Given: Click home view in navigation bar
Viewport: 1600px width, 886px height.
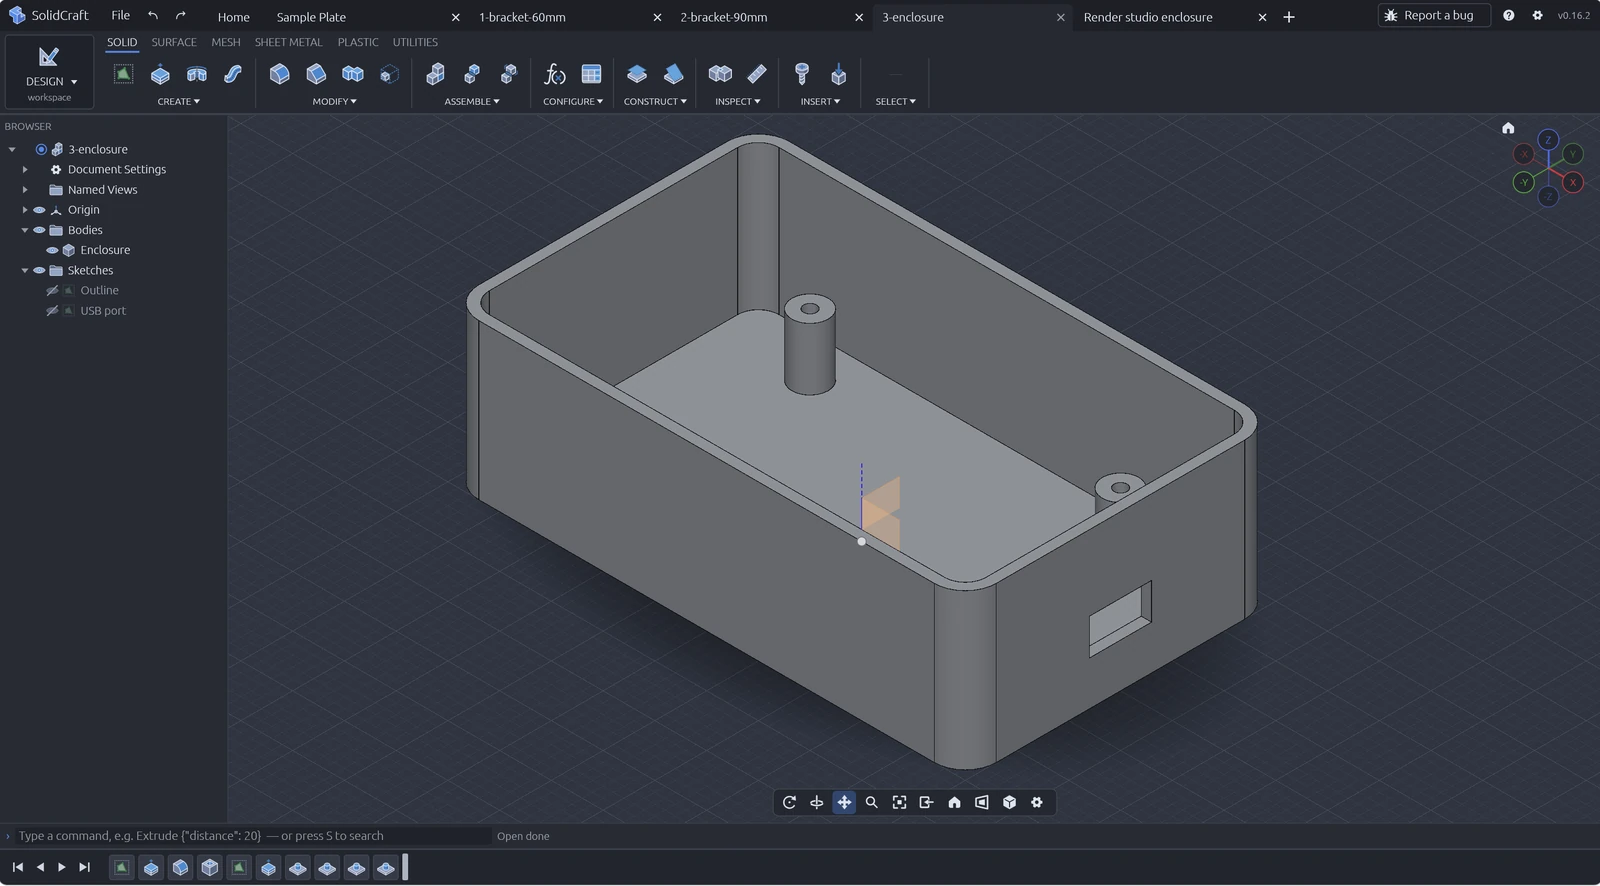Looking at the screenshot, I should (954, 802).
